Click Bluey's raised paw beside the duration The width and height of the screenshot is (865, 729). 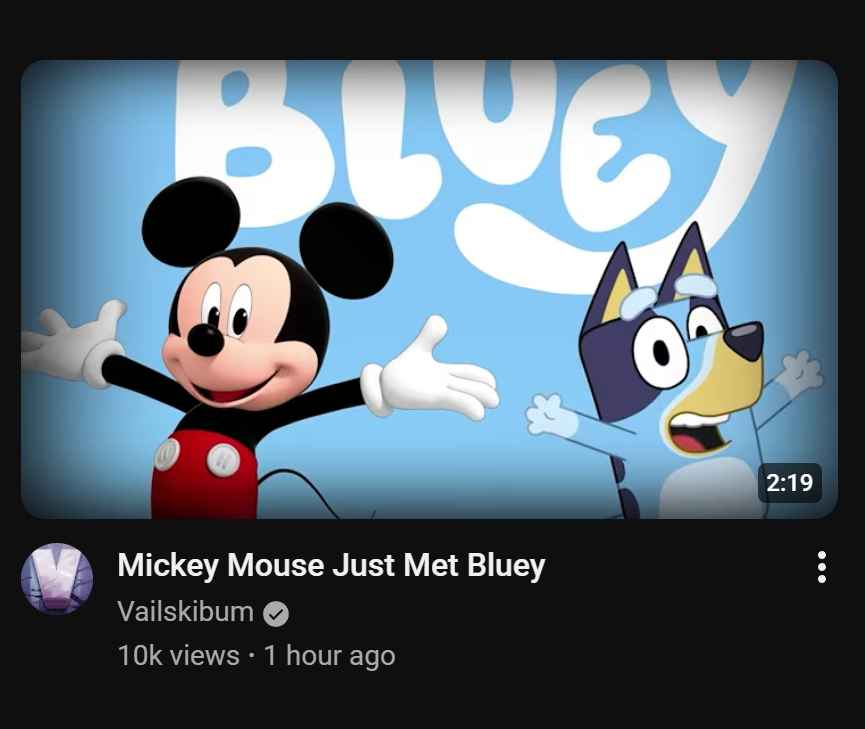[x=800, y=374]
